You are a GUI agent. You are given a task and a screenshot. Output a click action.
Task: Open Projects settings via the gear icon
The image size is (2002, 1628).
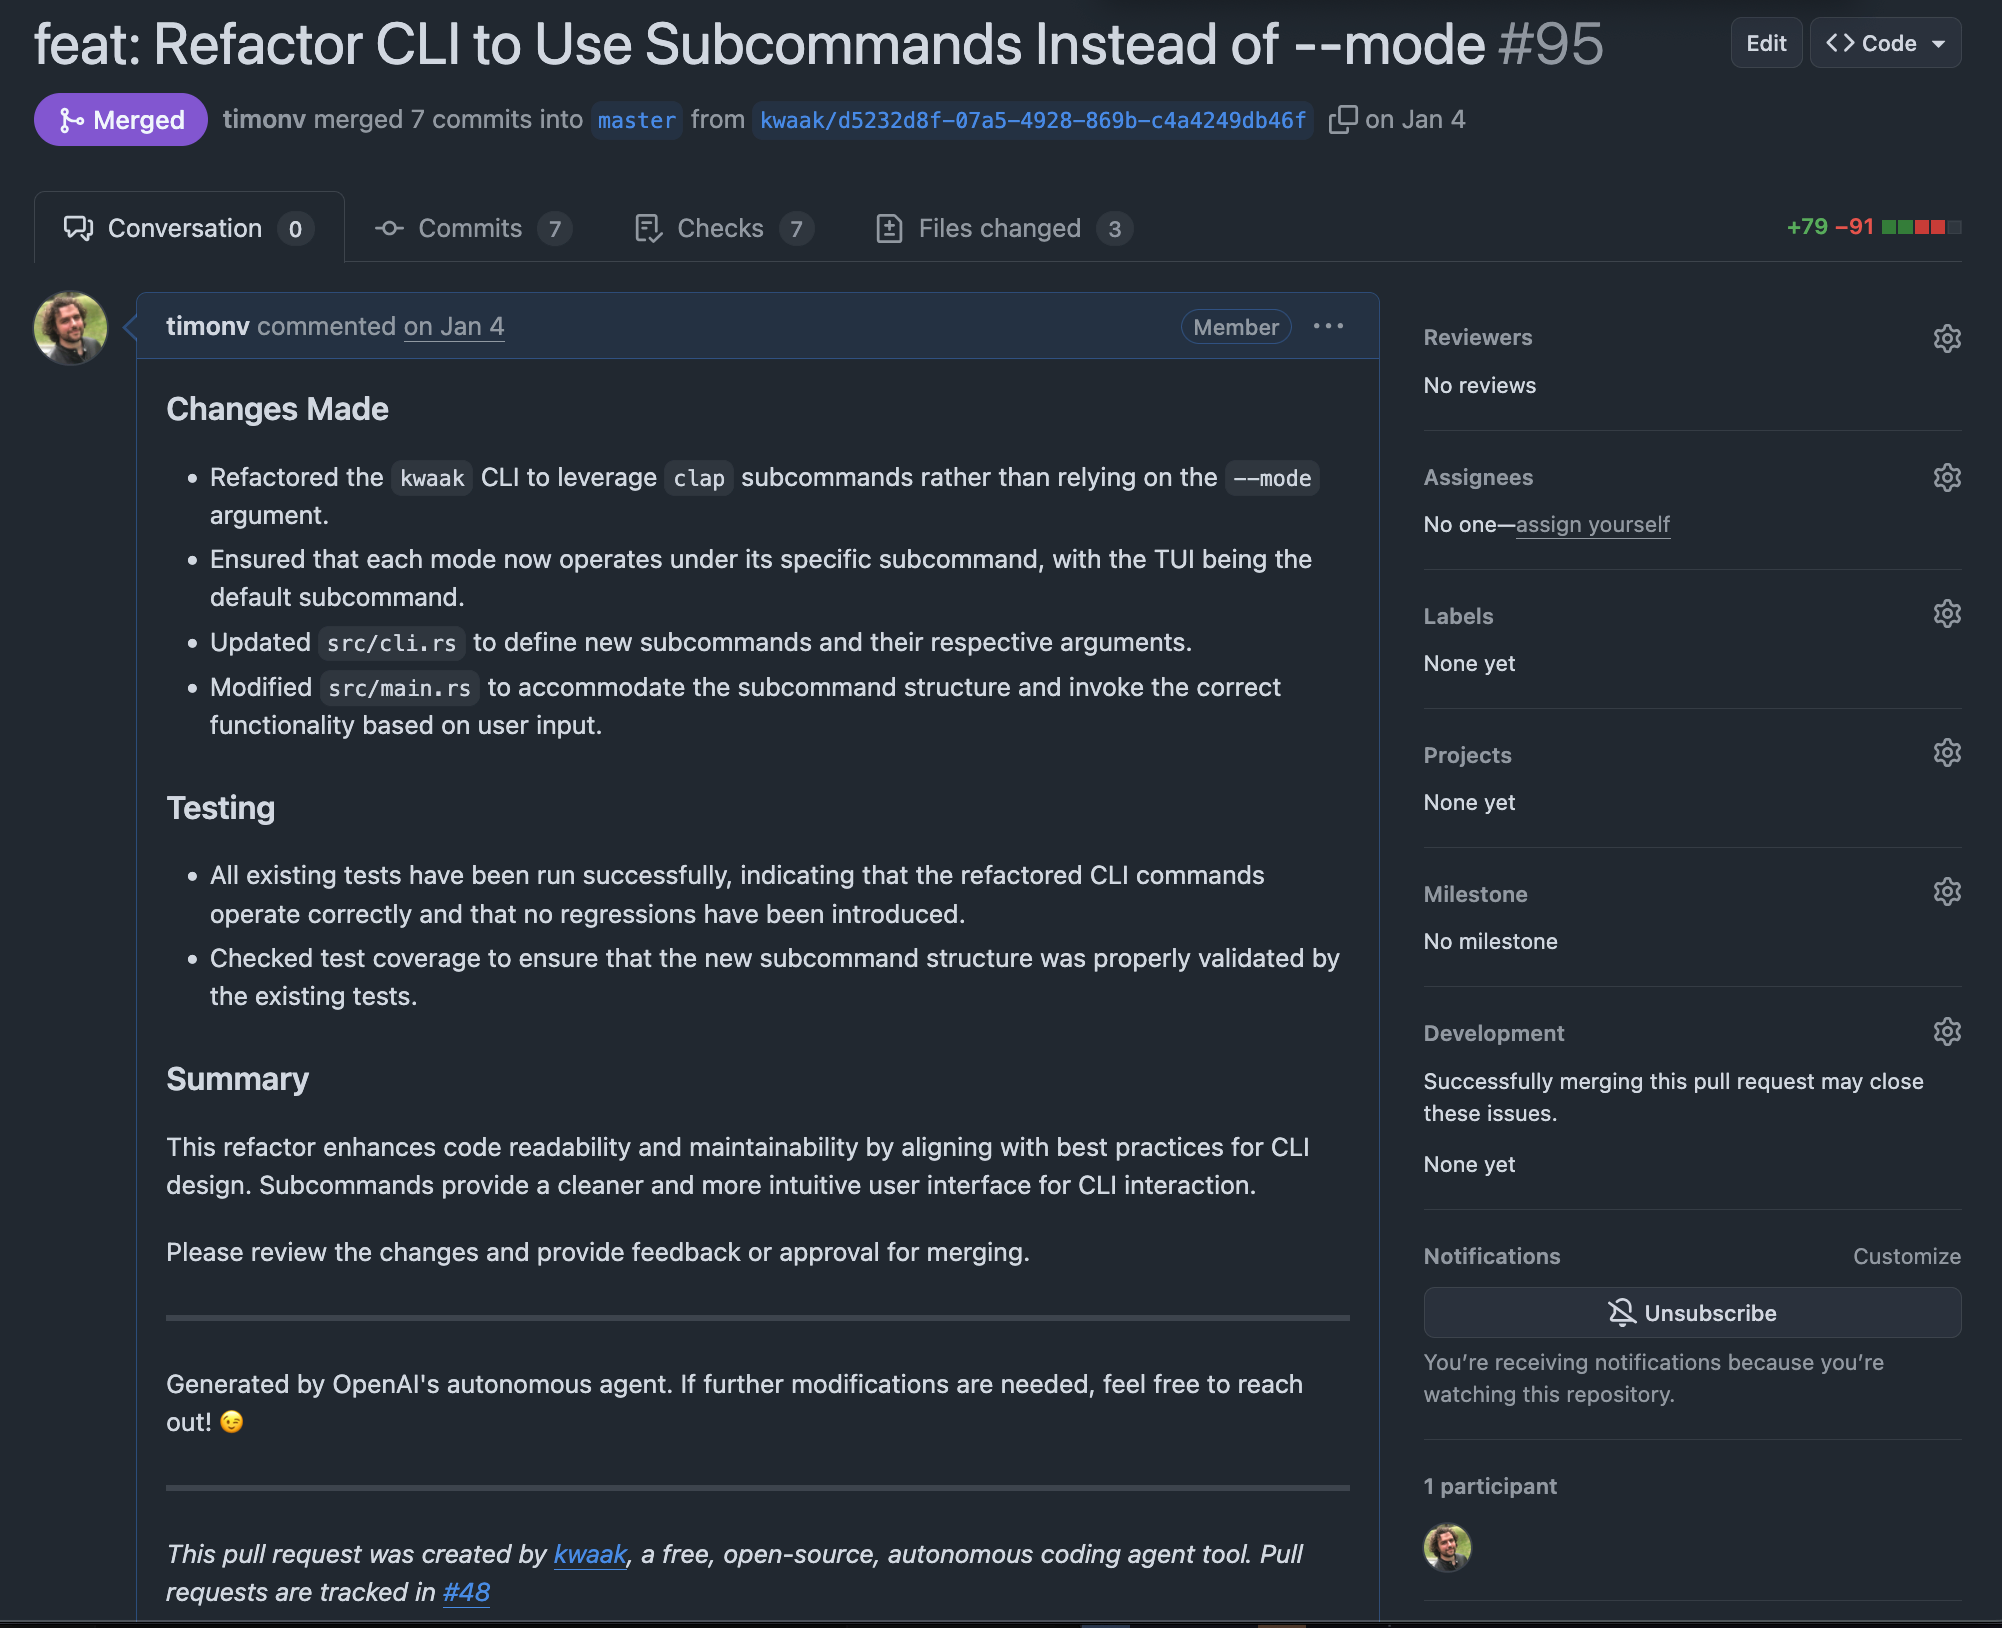point(1948,754)
